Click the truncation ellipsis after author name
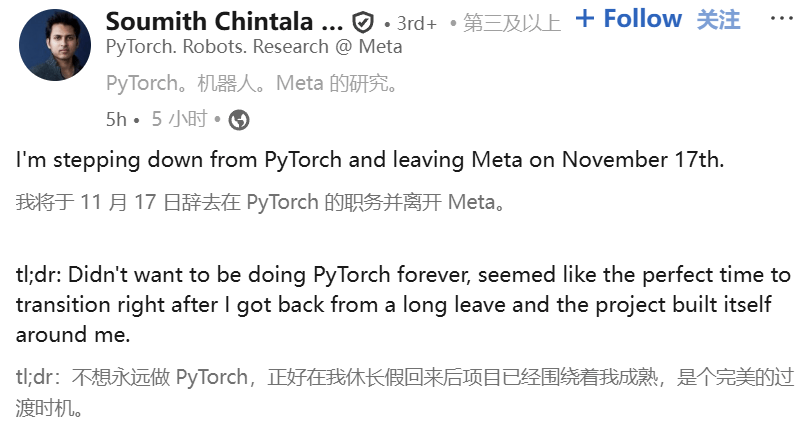 coord(331,22)
